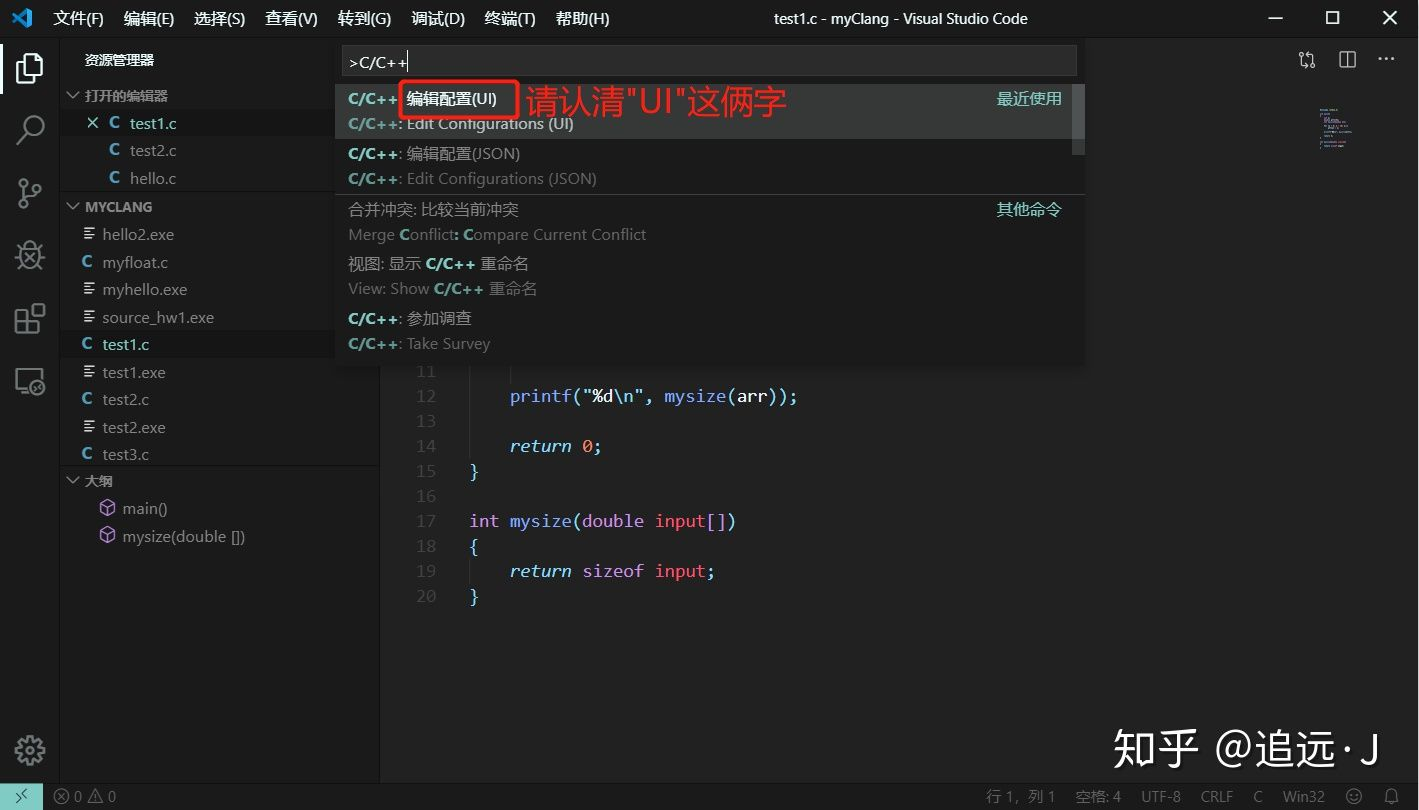Open the 调试(D) menu
Viewport: 1419px width, 810px height.
pos(438,19)
